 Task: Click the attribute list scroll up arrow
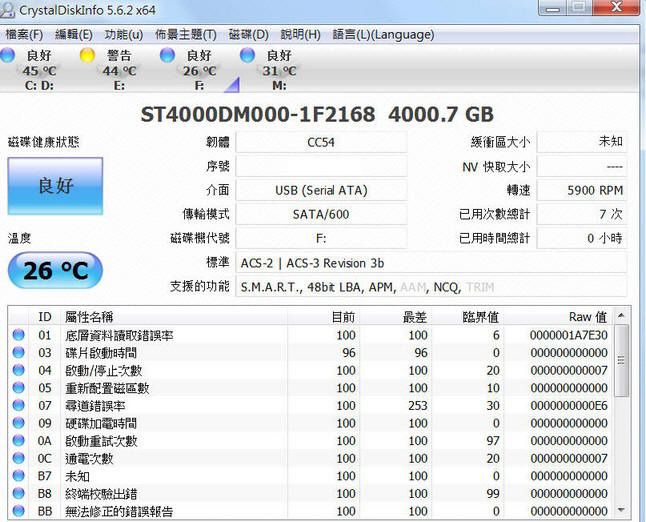[621, 316]
